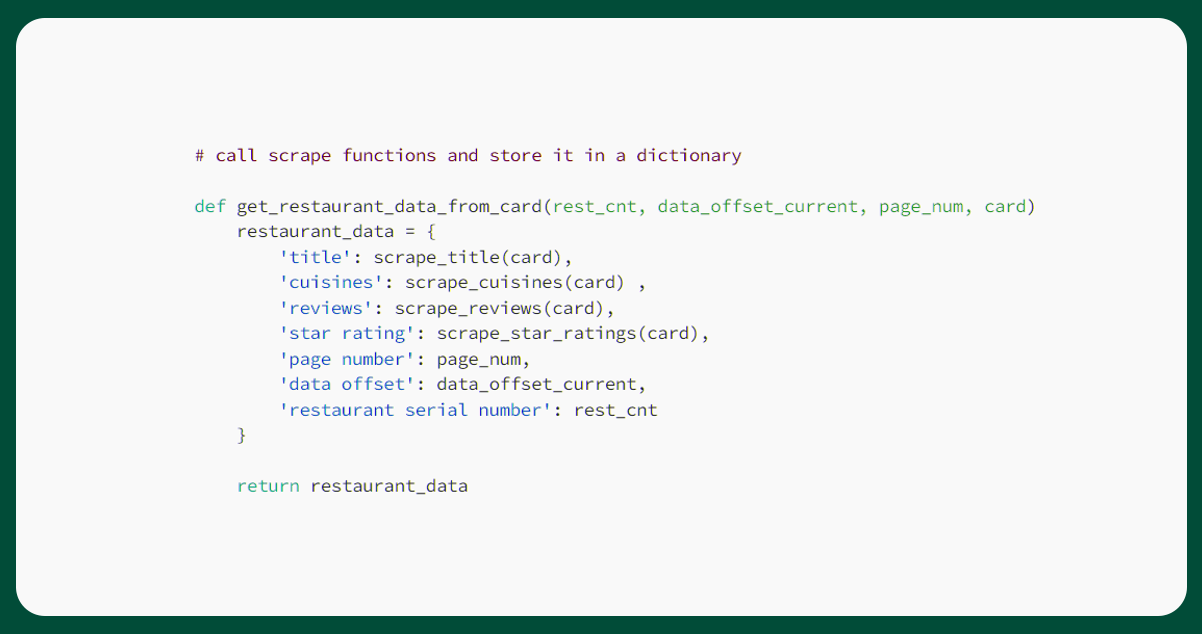The height and width of the screenshot is (634, 1202).
Task: Click the comment line about scrape functions
Action: tap(468, 156)
